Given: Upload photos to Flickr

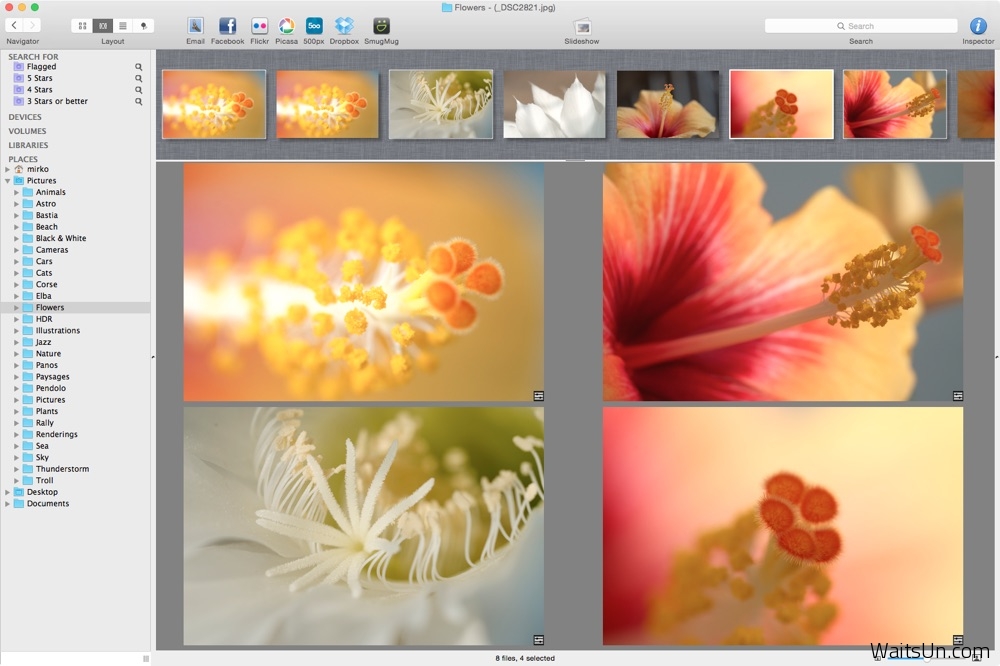Looking at the screenshot, I should 259,25.
